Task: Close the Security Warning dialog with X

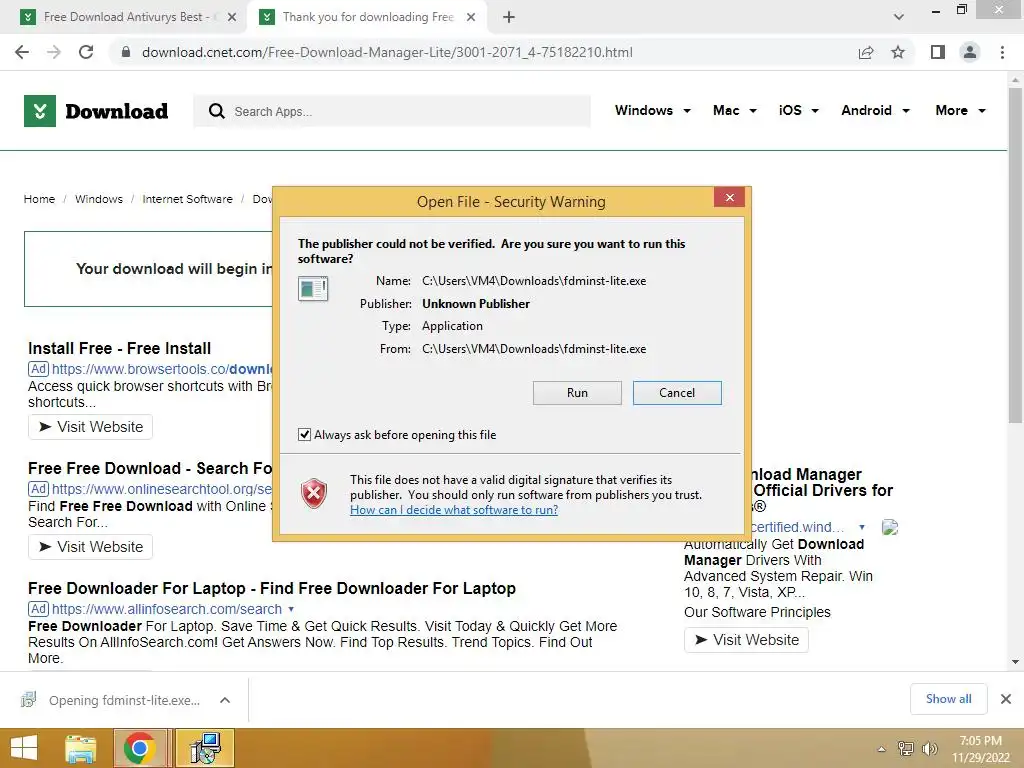Action: (729, 197)
